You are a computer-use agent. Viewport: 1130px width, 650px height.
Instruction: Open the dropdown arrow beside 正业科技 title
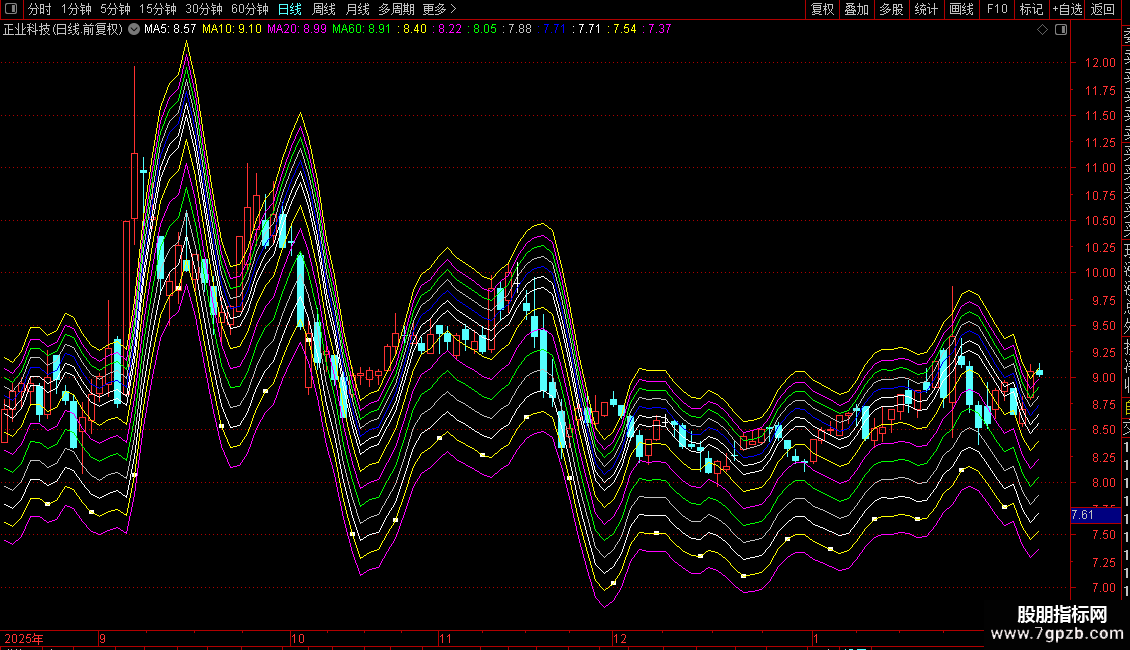tap(134, 29)
